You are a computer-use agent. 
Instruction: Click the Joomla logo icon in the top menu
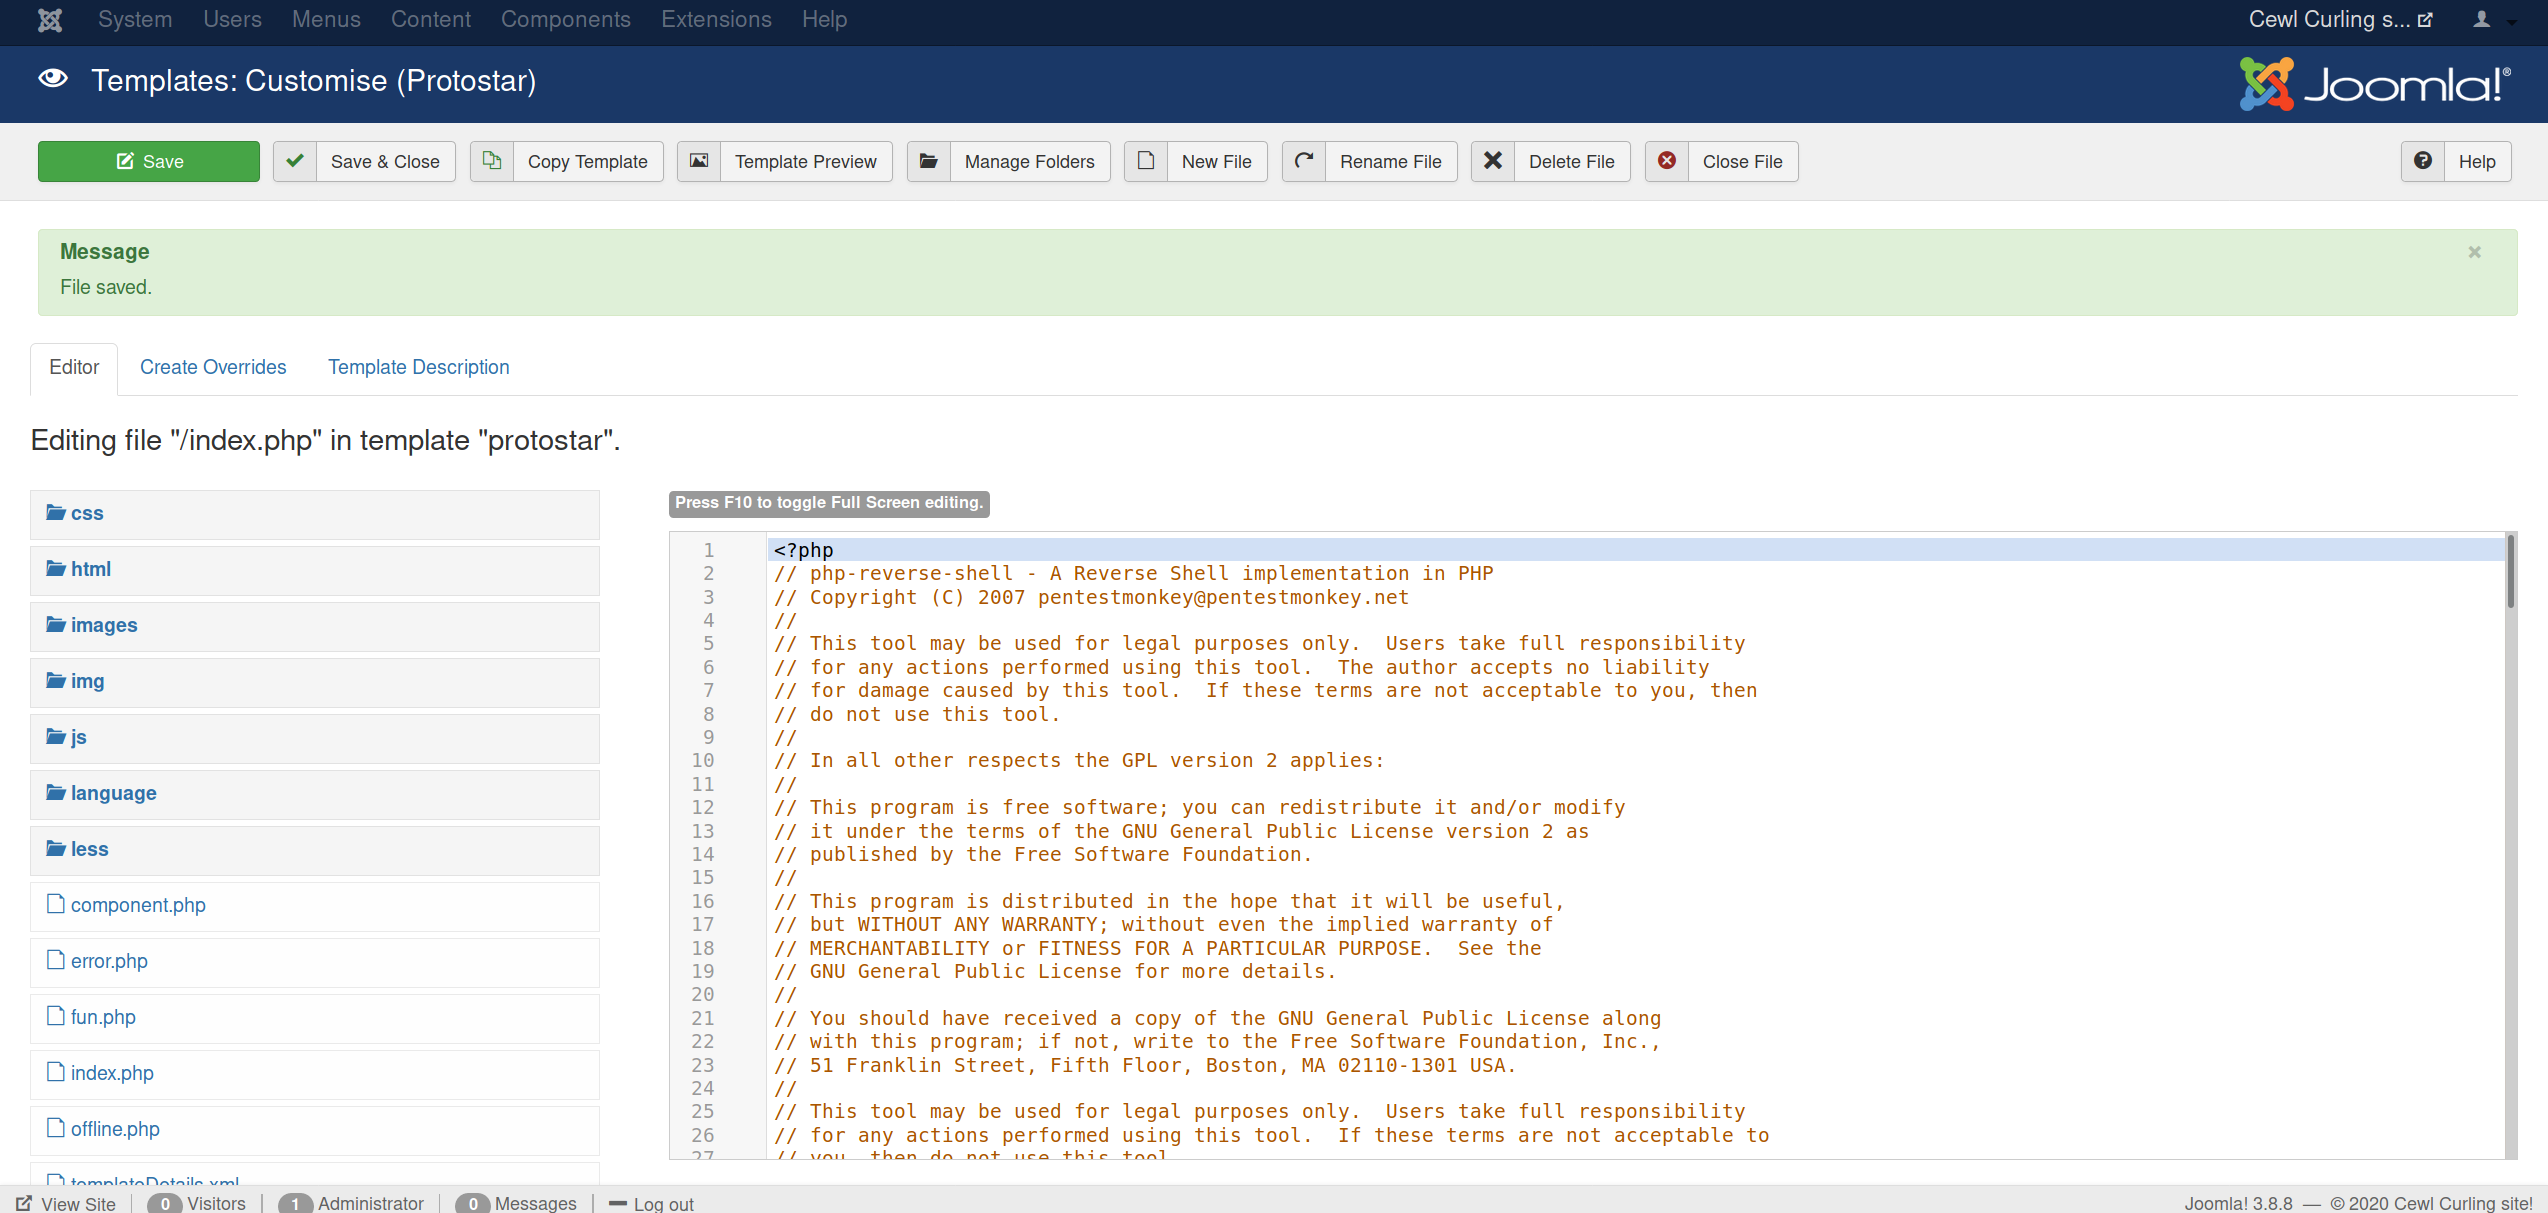pyautogui.click(x=50, y=20)
